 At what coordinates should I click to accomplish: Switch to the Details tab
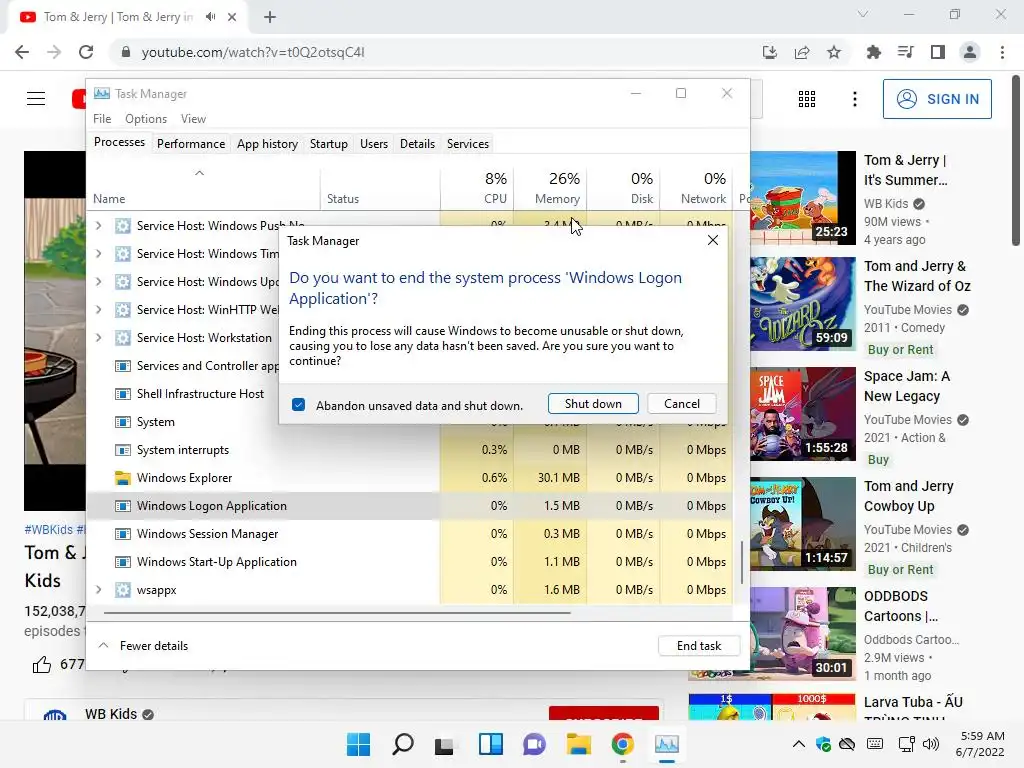[x=417, y=144]
